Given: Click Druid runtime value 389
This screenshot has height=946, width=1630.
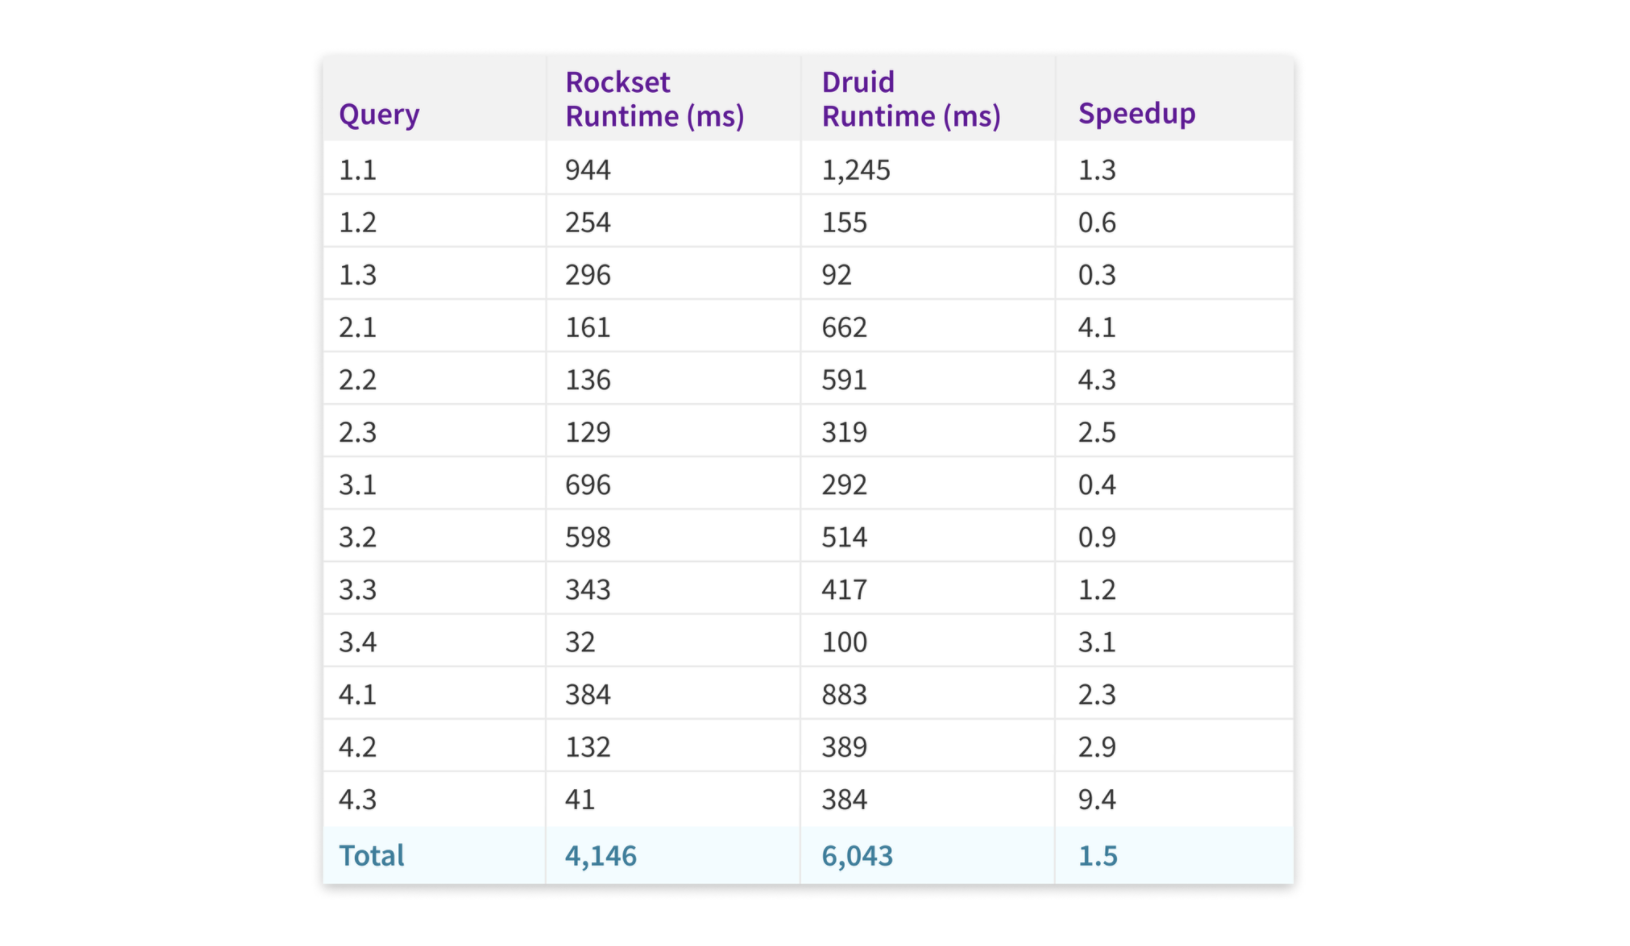Looking at the screenshot, I should click(845, 747).
